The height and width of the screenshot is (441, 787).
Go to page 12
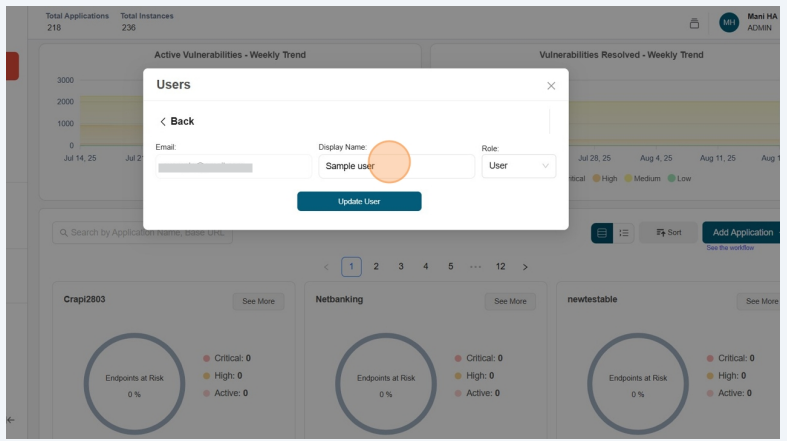click(500, 266)
